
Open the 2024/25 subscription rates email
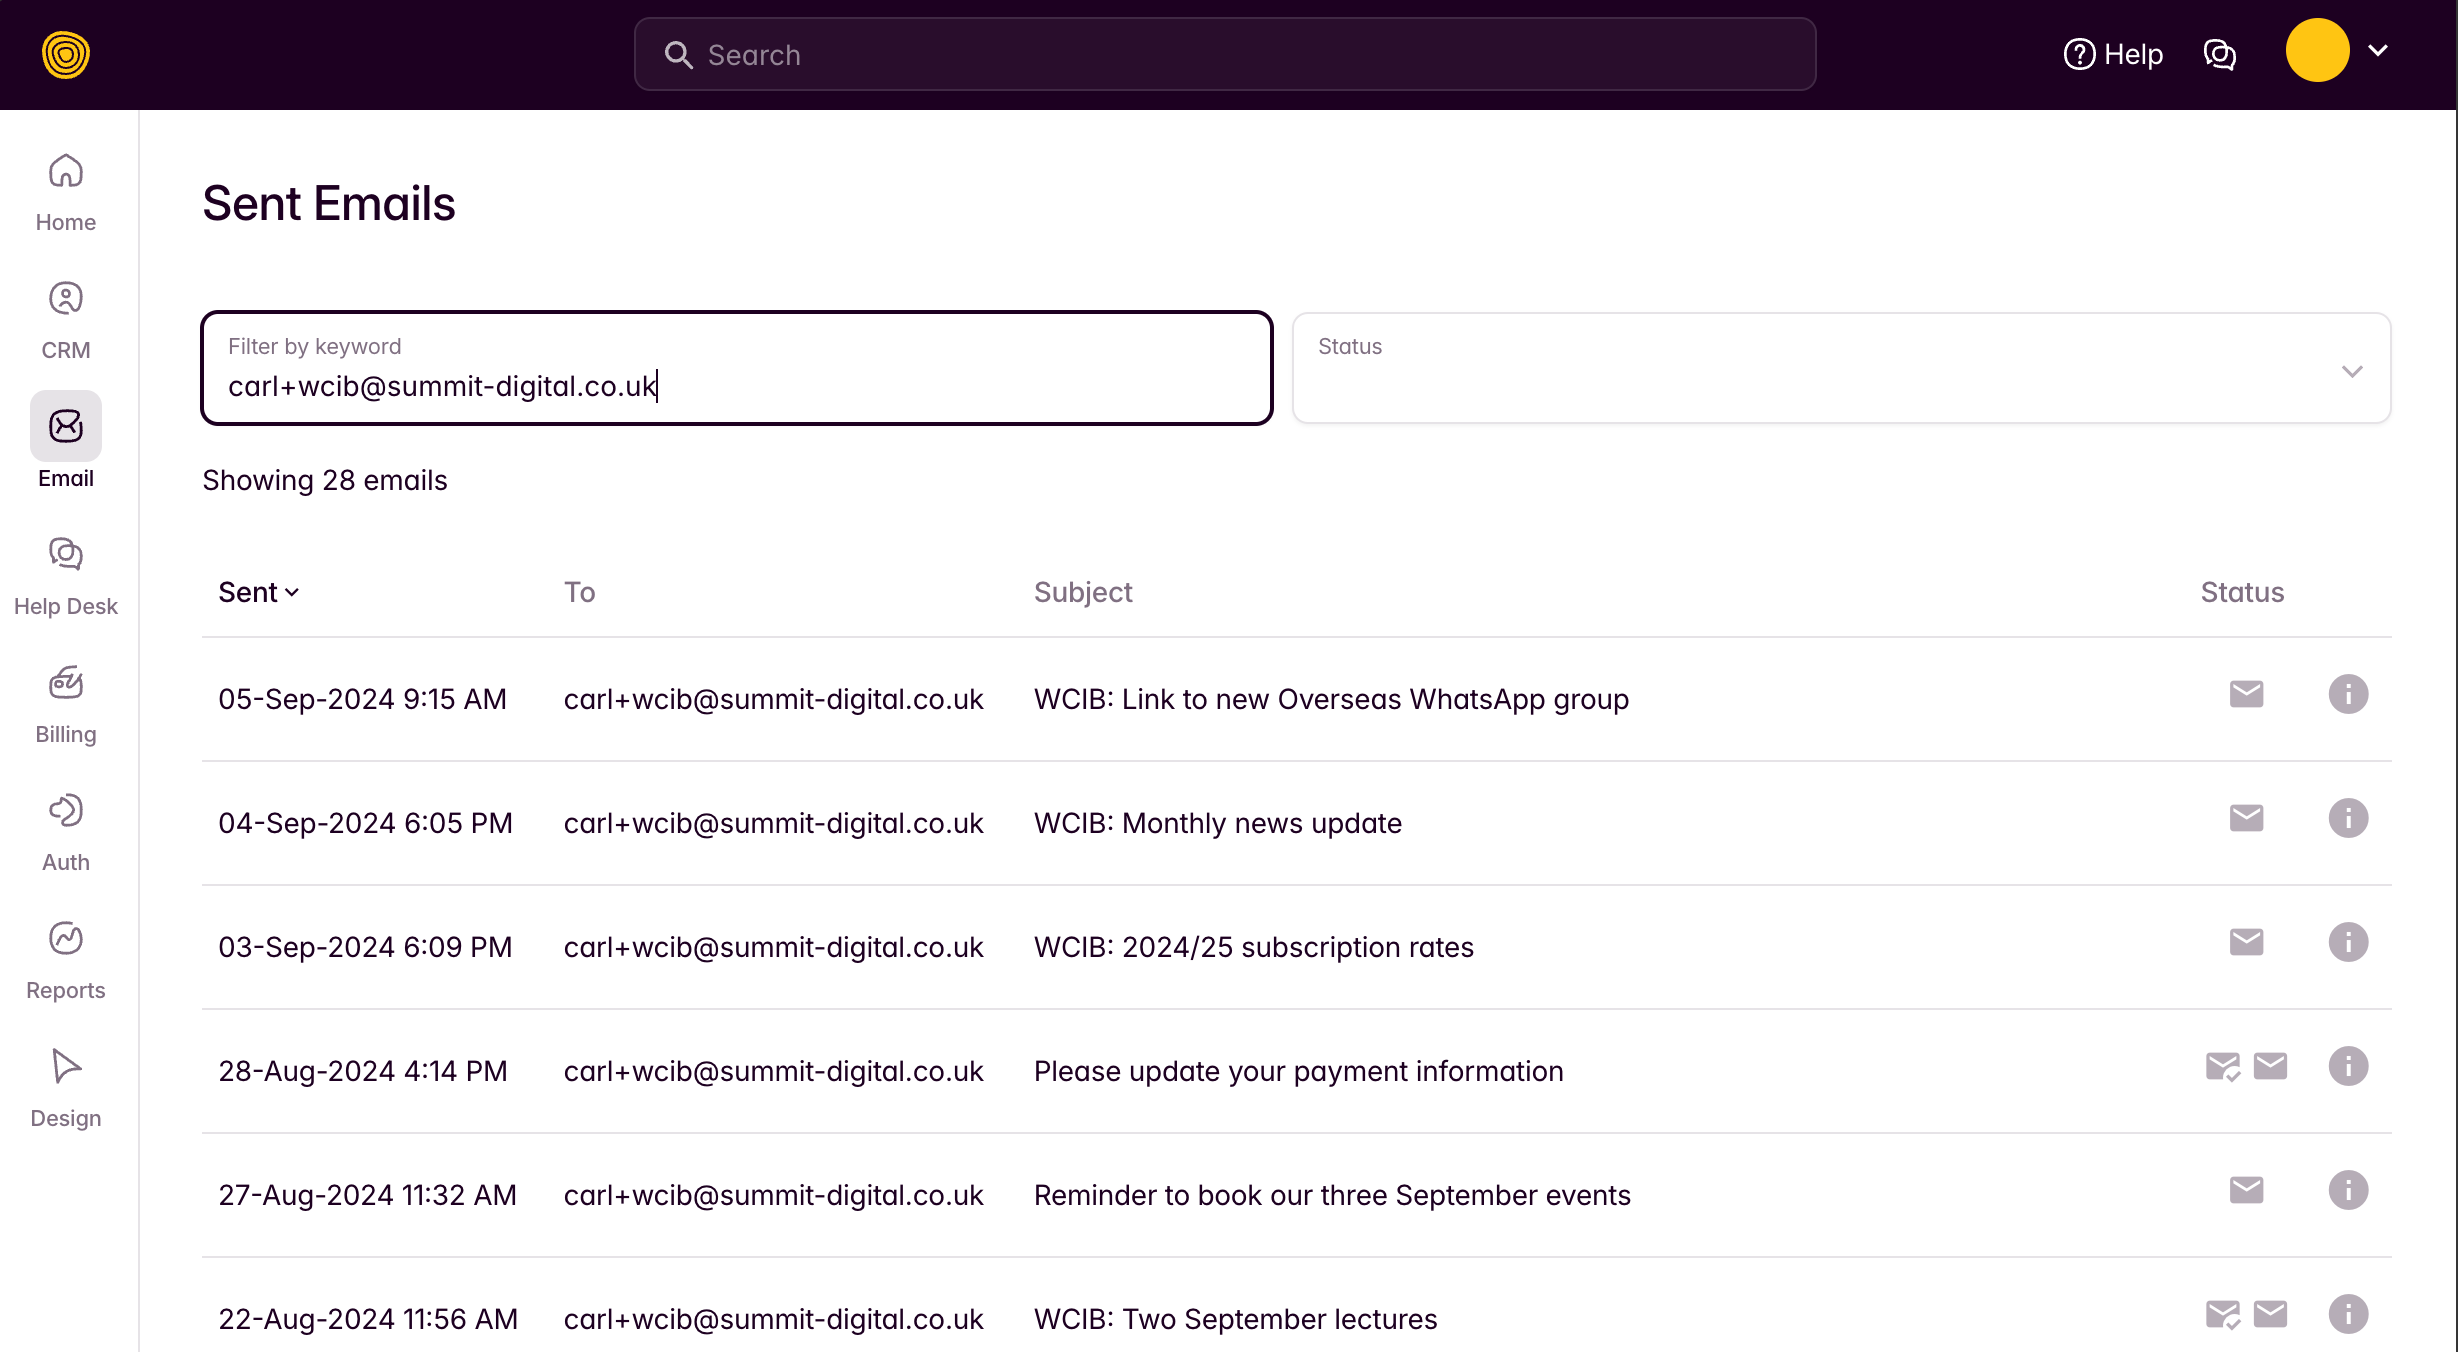pyautogui.click(x=1253, y=947)
